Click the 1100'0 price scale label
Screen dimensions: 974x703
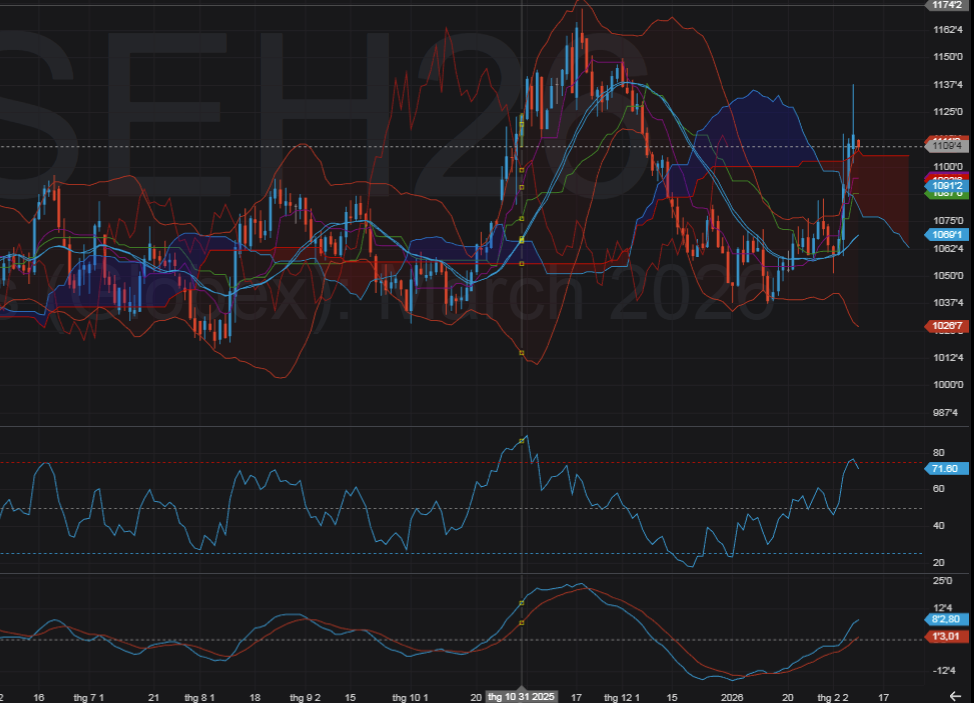click(x=947, y=166)
